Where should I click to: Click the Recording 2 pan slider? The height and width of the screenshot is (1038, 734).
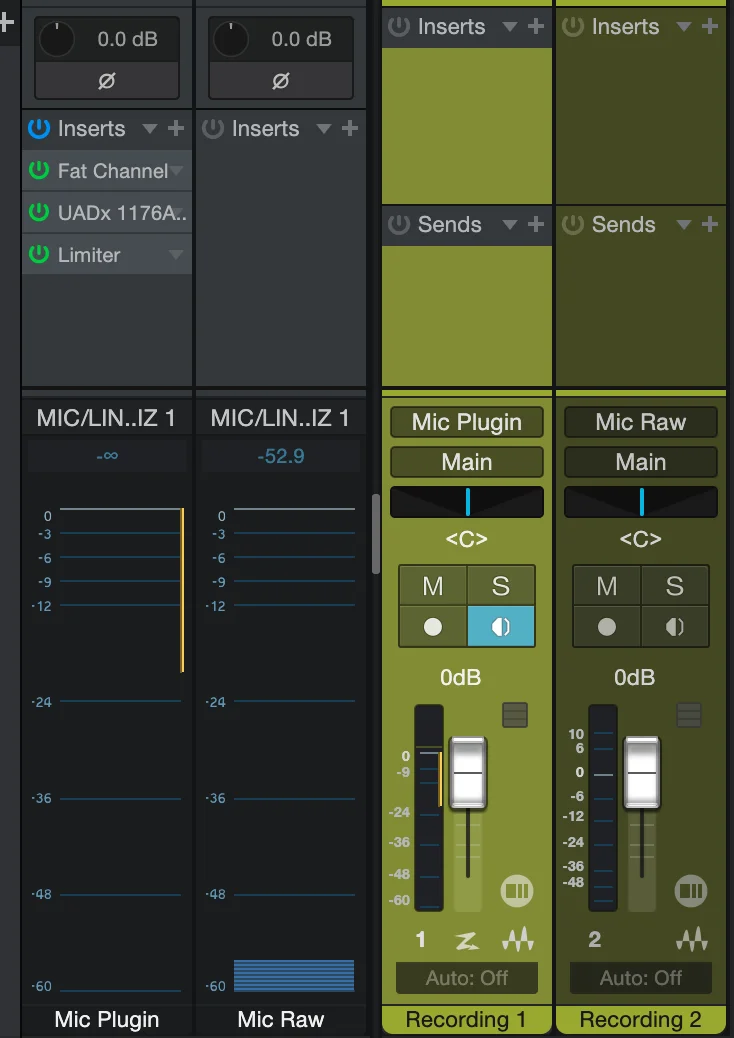(641, 502)
